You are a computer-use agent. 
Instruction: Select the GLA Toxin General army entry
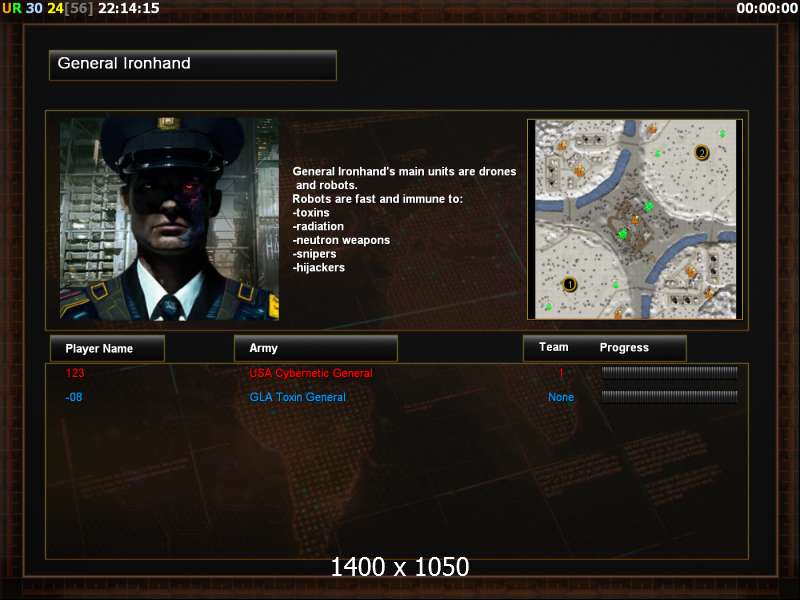(297, 397)
